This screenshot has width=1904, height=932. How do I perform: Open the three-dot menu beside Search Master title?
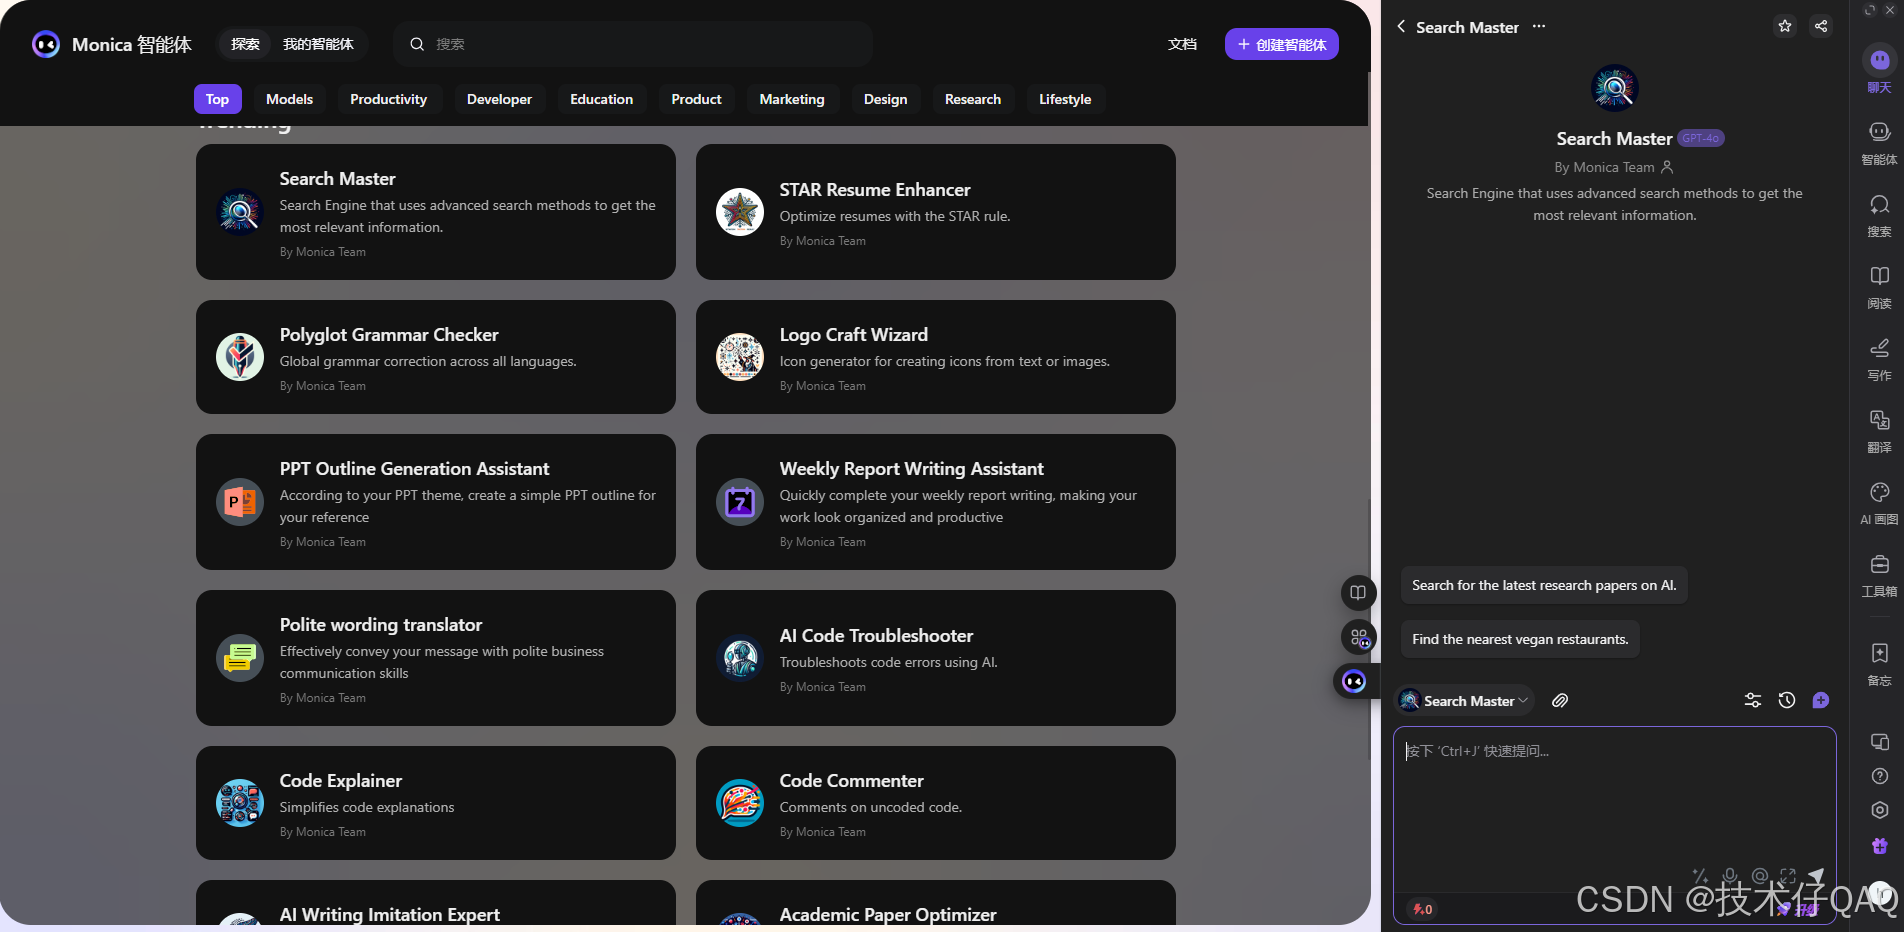1539,27
